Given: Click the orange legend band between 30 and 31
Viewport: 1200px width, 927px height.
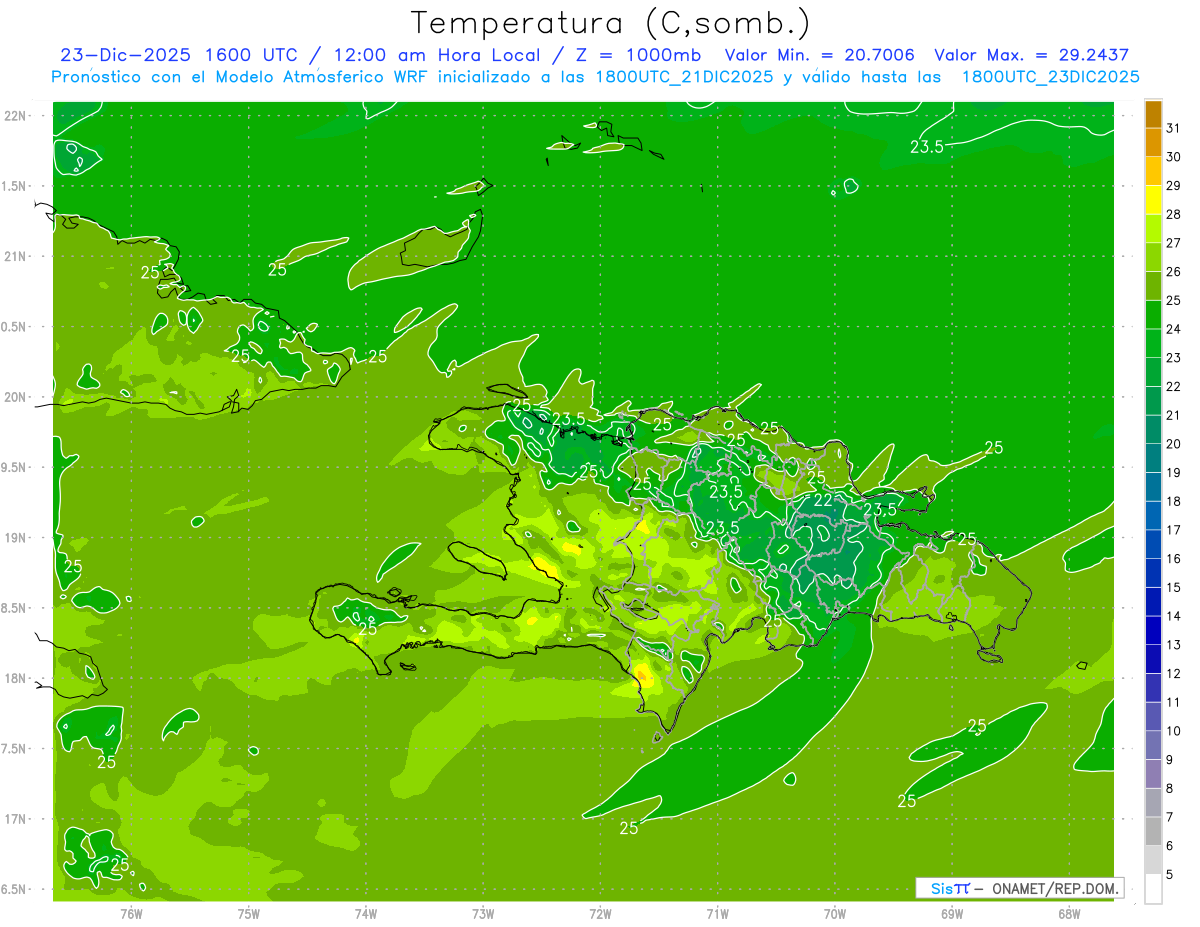Looking at the screenshot, I should (x=1153, y=143).
